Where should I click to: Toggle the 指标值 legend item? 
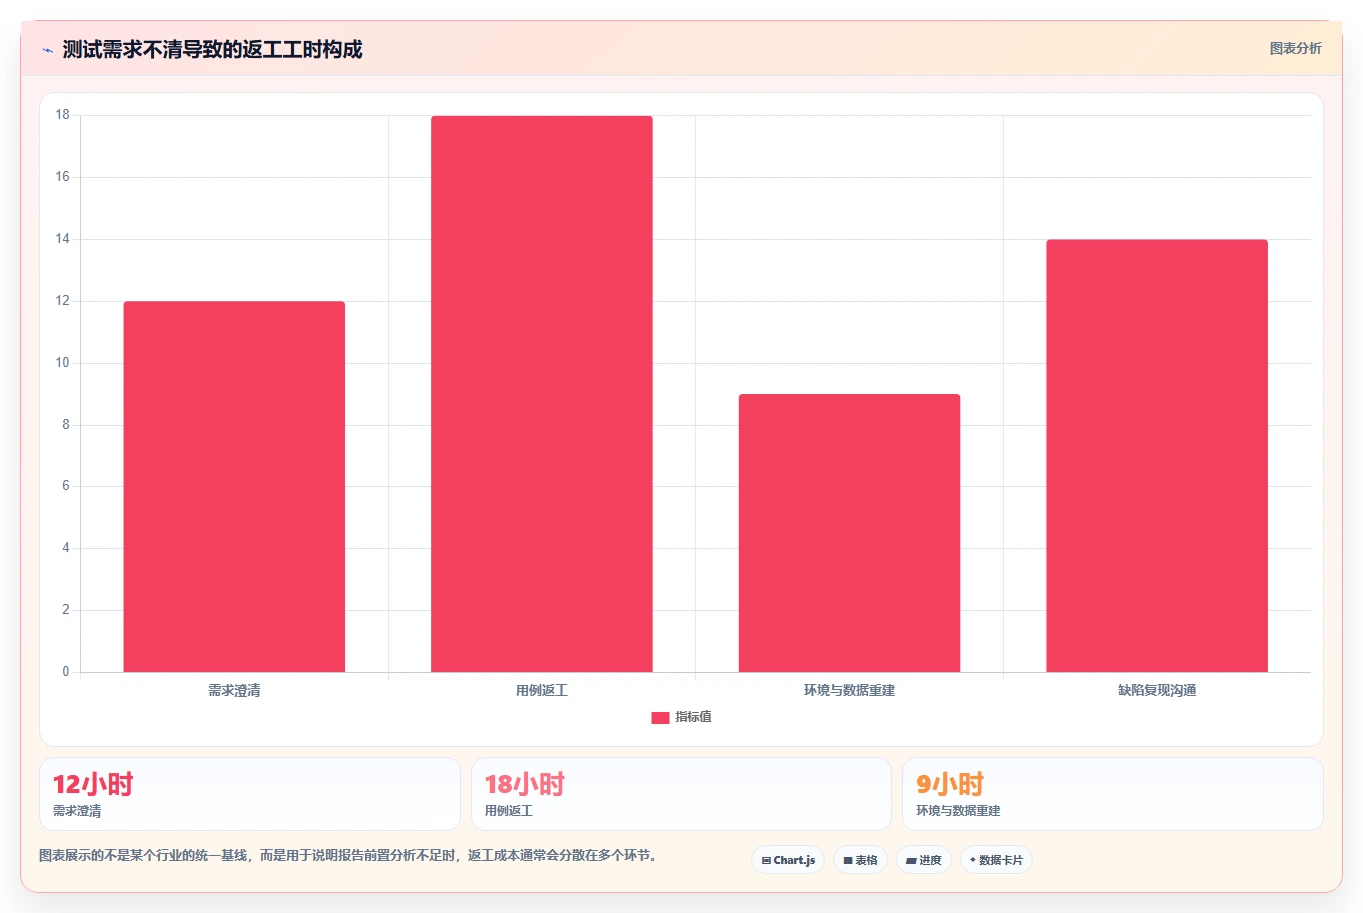(681, 717)
